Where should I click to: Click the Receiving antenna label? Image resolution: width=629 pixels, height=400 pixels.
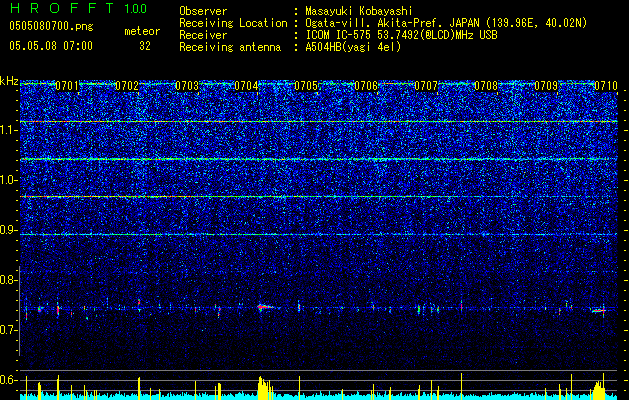click(230, 47)
